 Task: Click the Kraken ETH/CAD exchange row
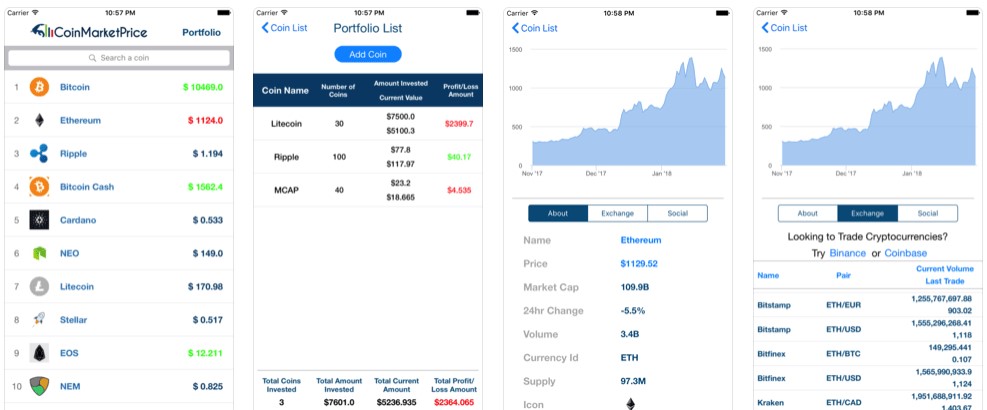866,402
